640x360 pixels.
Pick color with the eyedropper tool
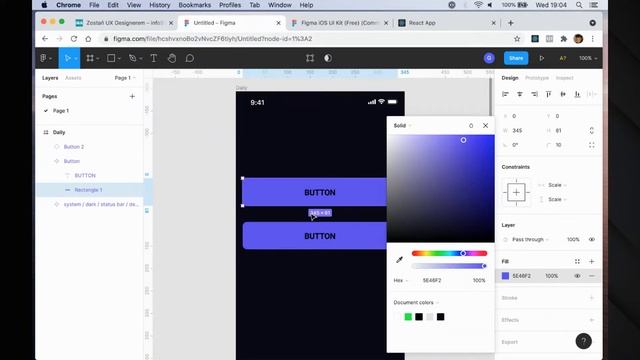click(400, 260)
